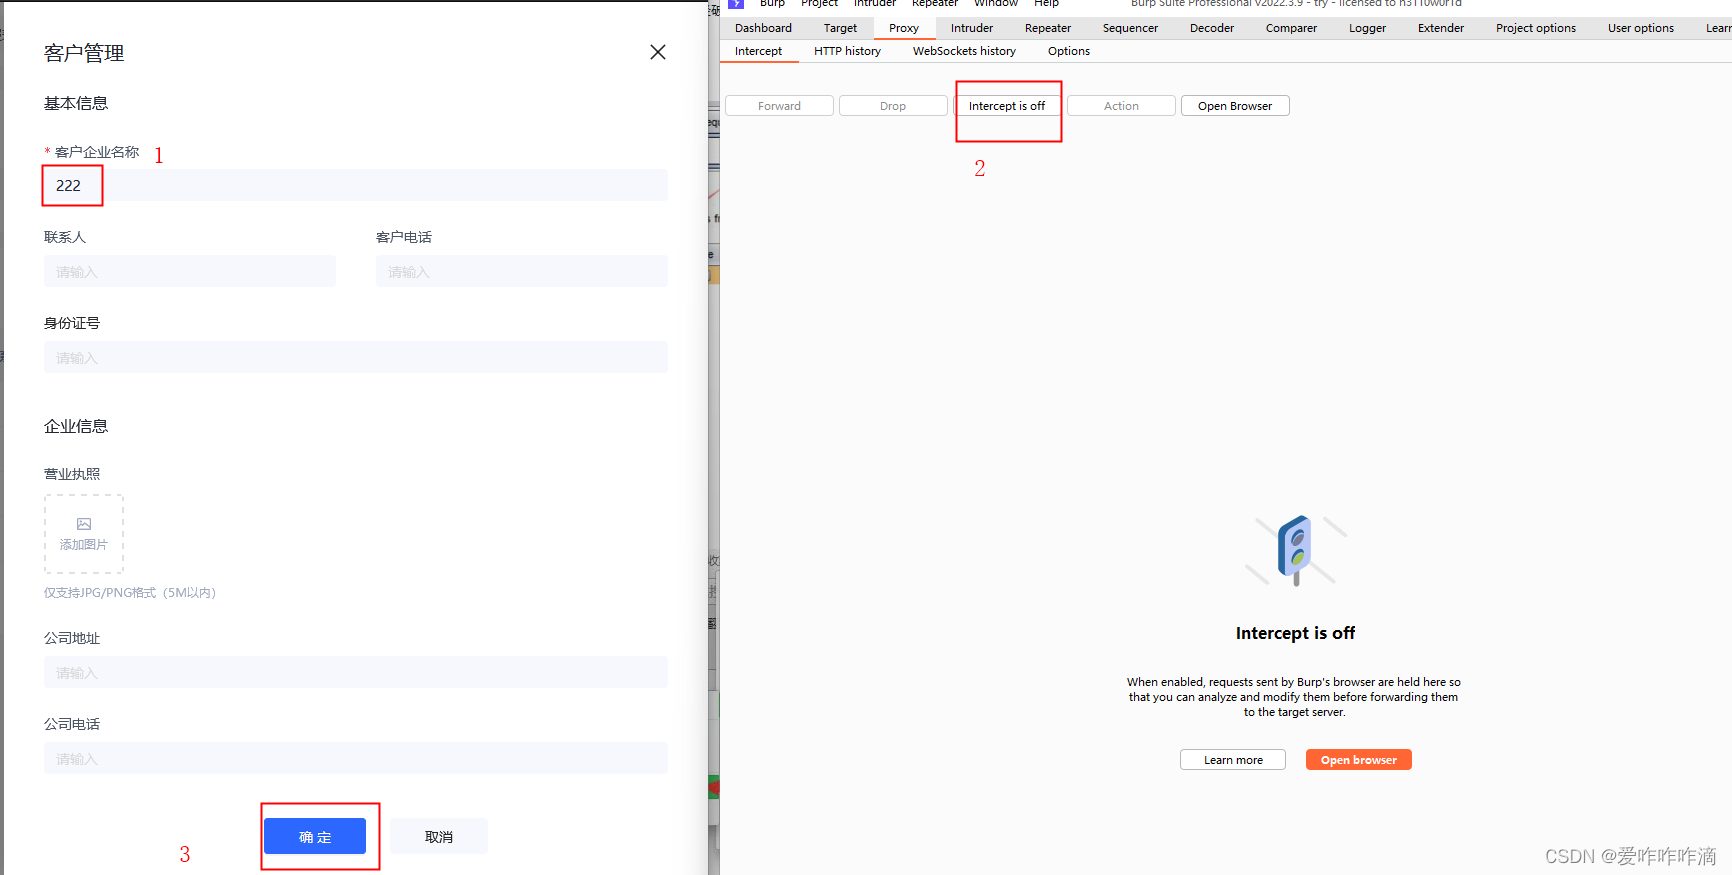The width and height of the screenshot is (1732, 875).
Task: Open the Comparer tab
Action: 1291,28
